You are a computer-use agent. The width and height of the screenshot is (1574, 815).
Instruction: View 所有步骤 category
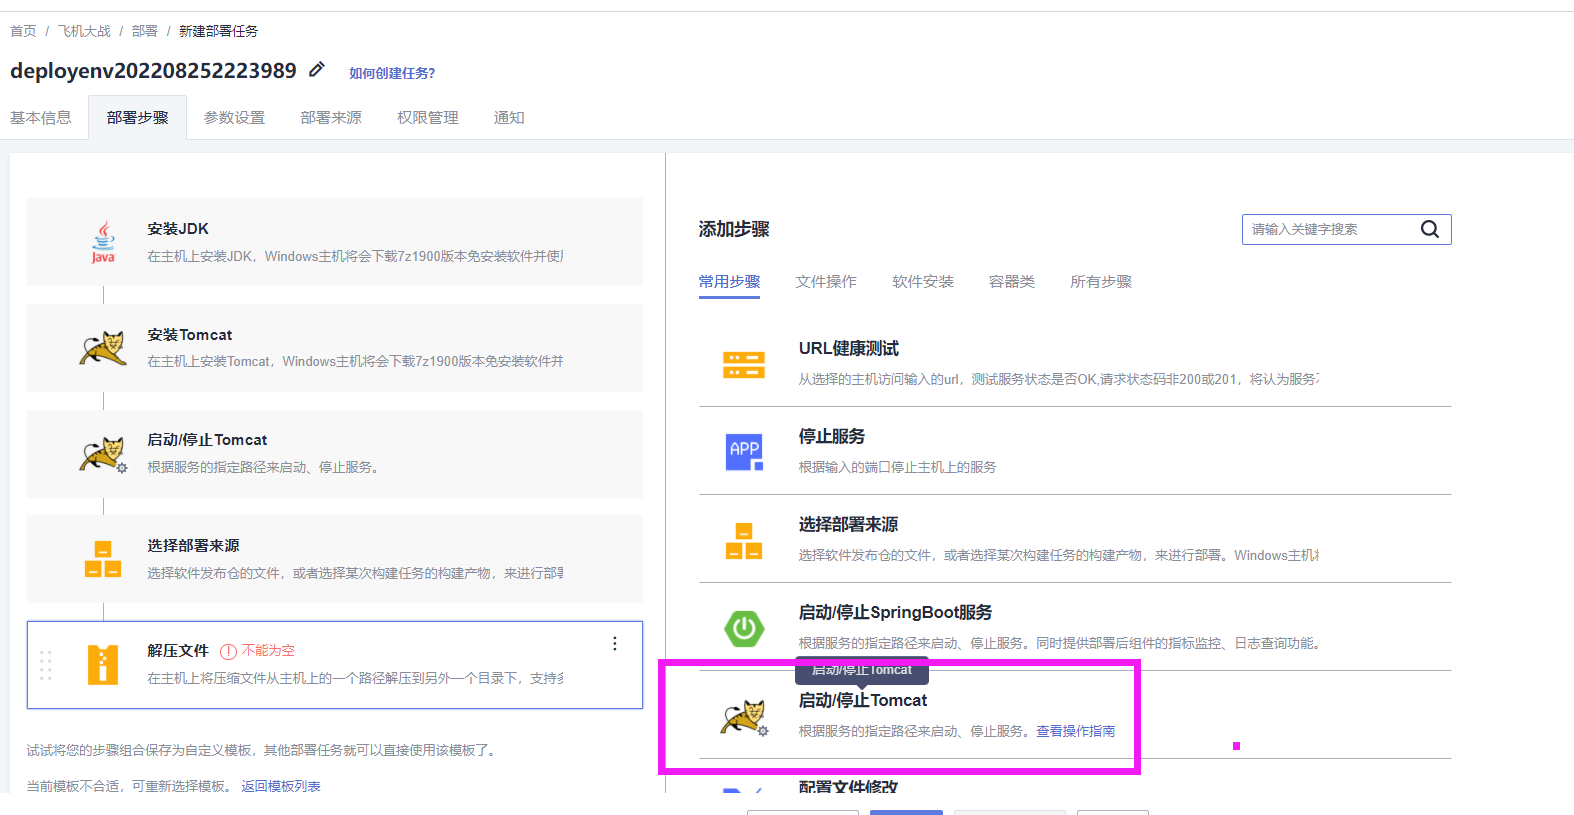[1101, 282]
